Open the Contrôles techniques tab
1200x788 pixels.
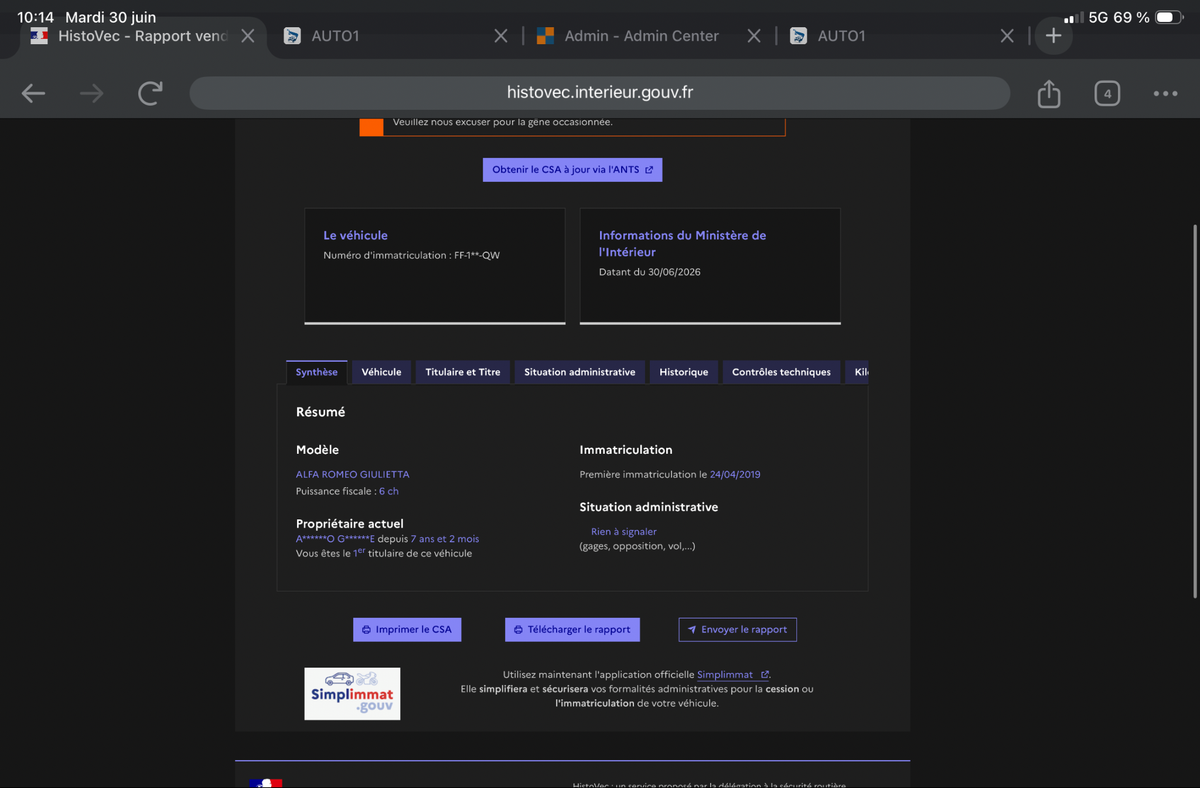pos(781,372)
